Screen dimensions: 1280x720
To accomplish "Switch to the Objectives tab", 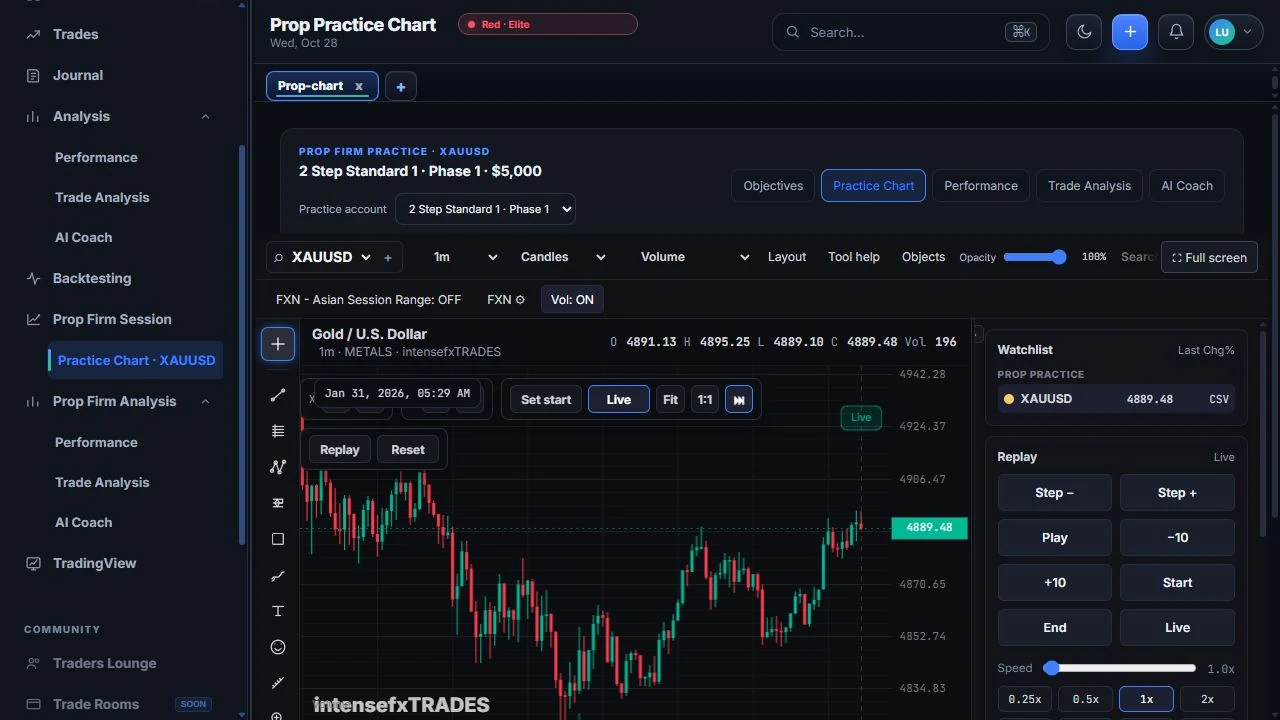I will [773, 186].
